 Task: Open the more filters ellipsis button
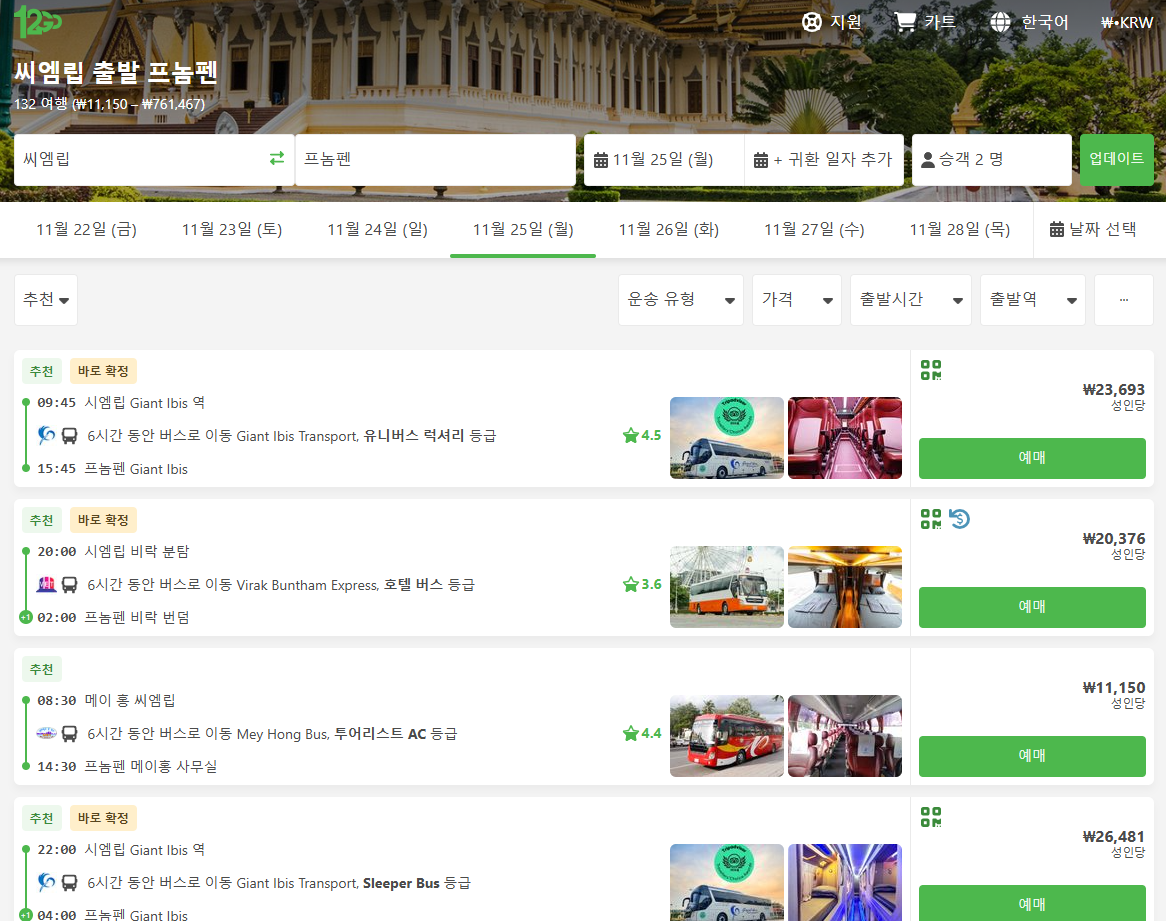pyautogui.click(x=1124, y=300)
